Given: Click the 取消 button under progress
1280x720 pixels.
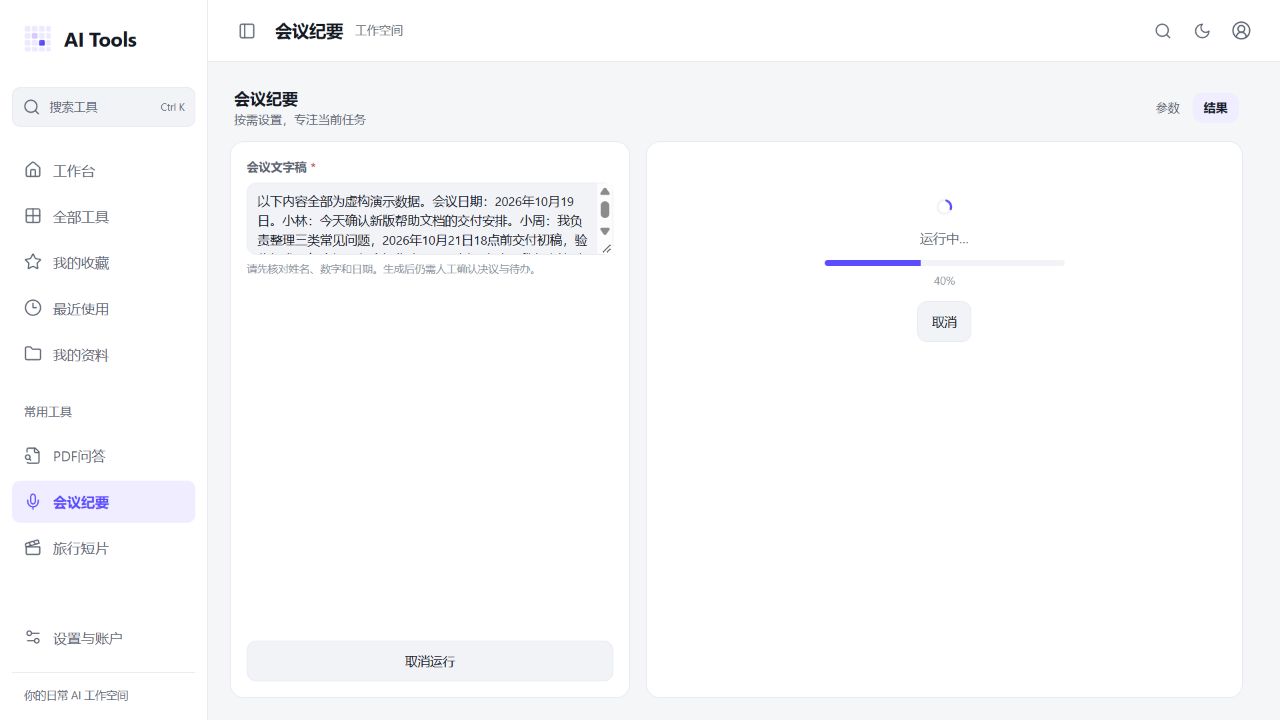Looking at the screenshot, I should pos(944,322).
